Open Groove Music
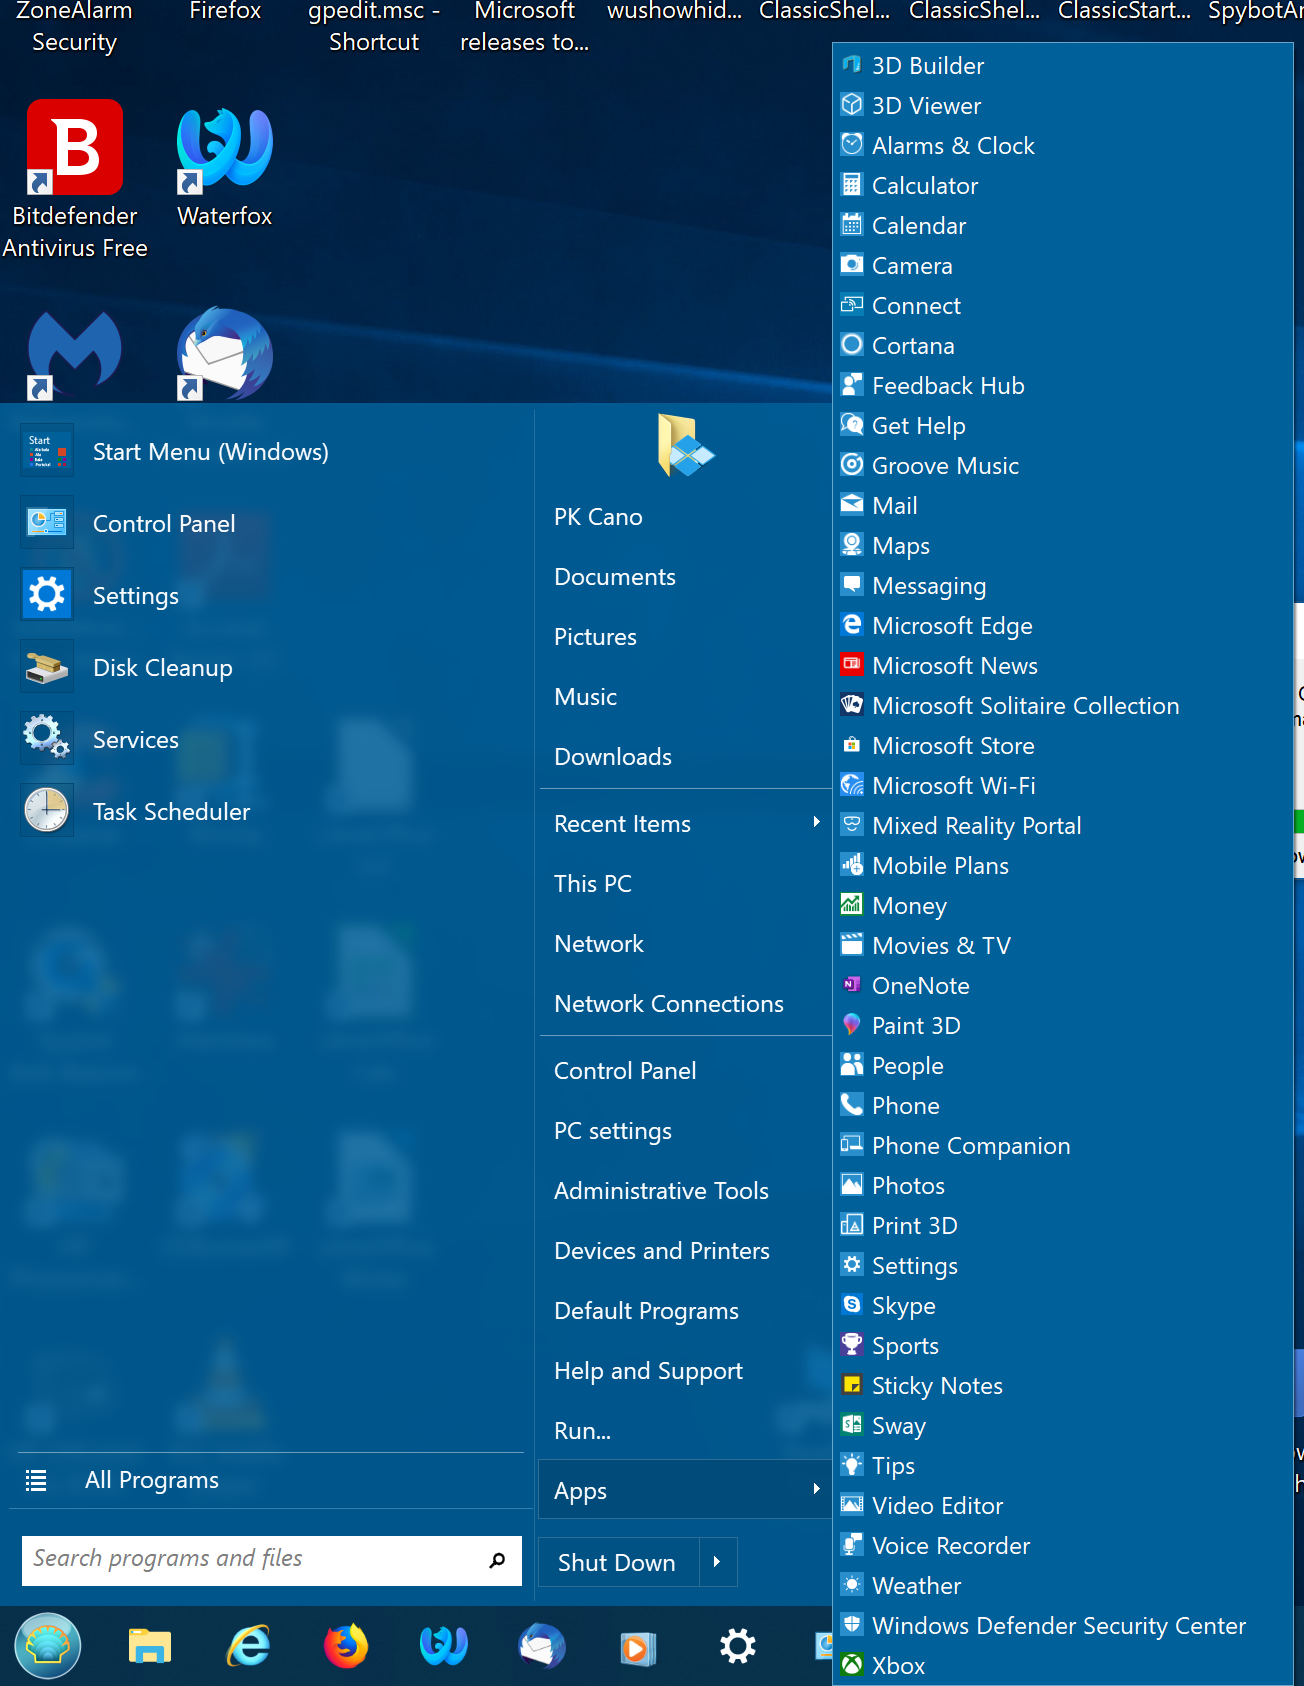Image resolution: width=1304 pixels, height=1686 pixels. 1063,466
